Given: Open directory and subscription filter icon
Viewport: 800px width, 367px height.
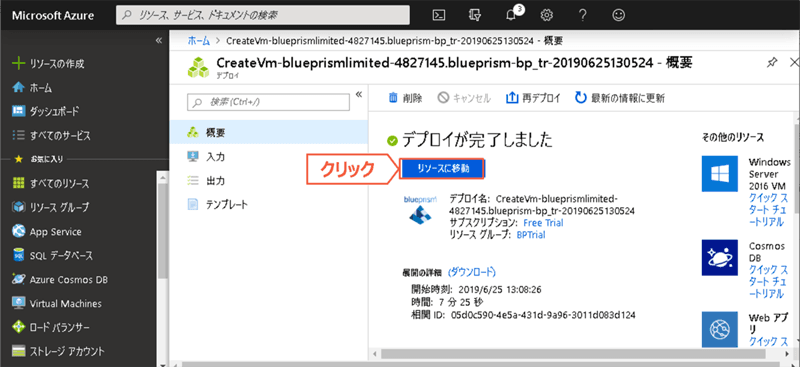Looking at the screenshot, I should tap(474, 15).
